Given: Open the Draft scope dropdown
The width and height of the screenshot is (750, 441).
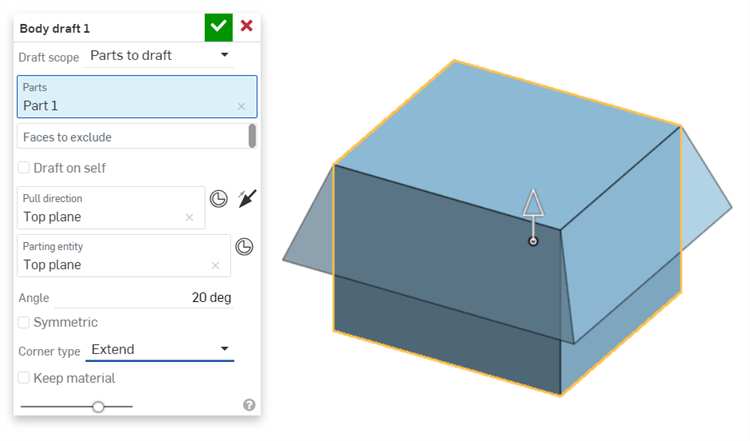Looking at the screenshot, I should (159, 55).
